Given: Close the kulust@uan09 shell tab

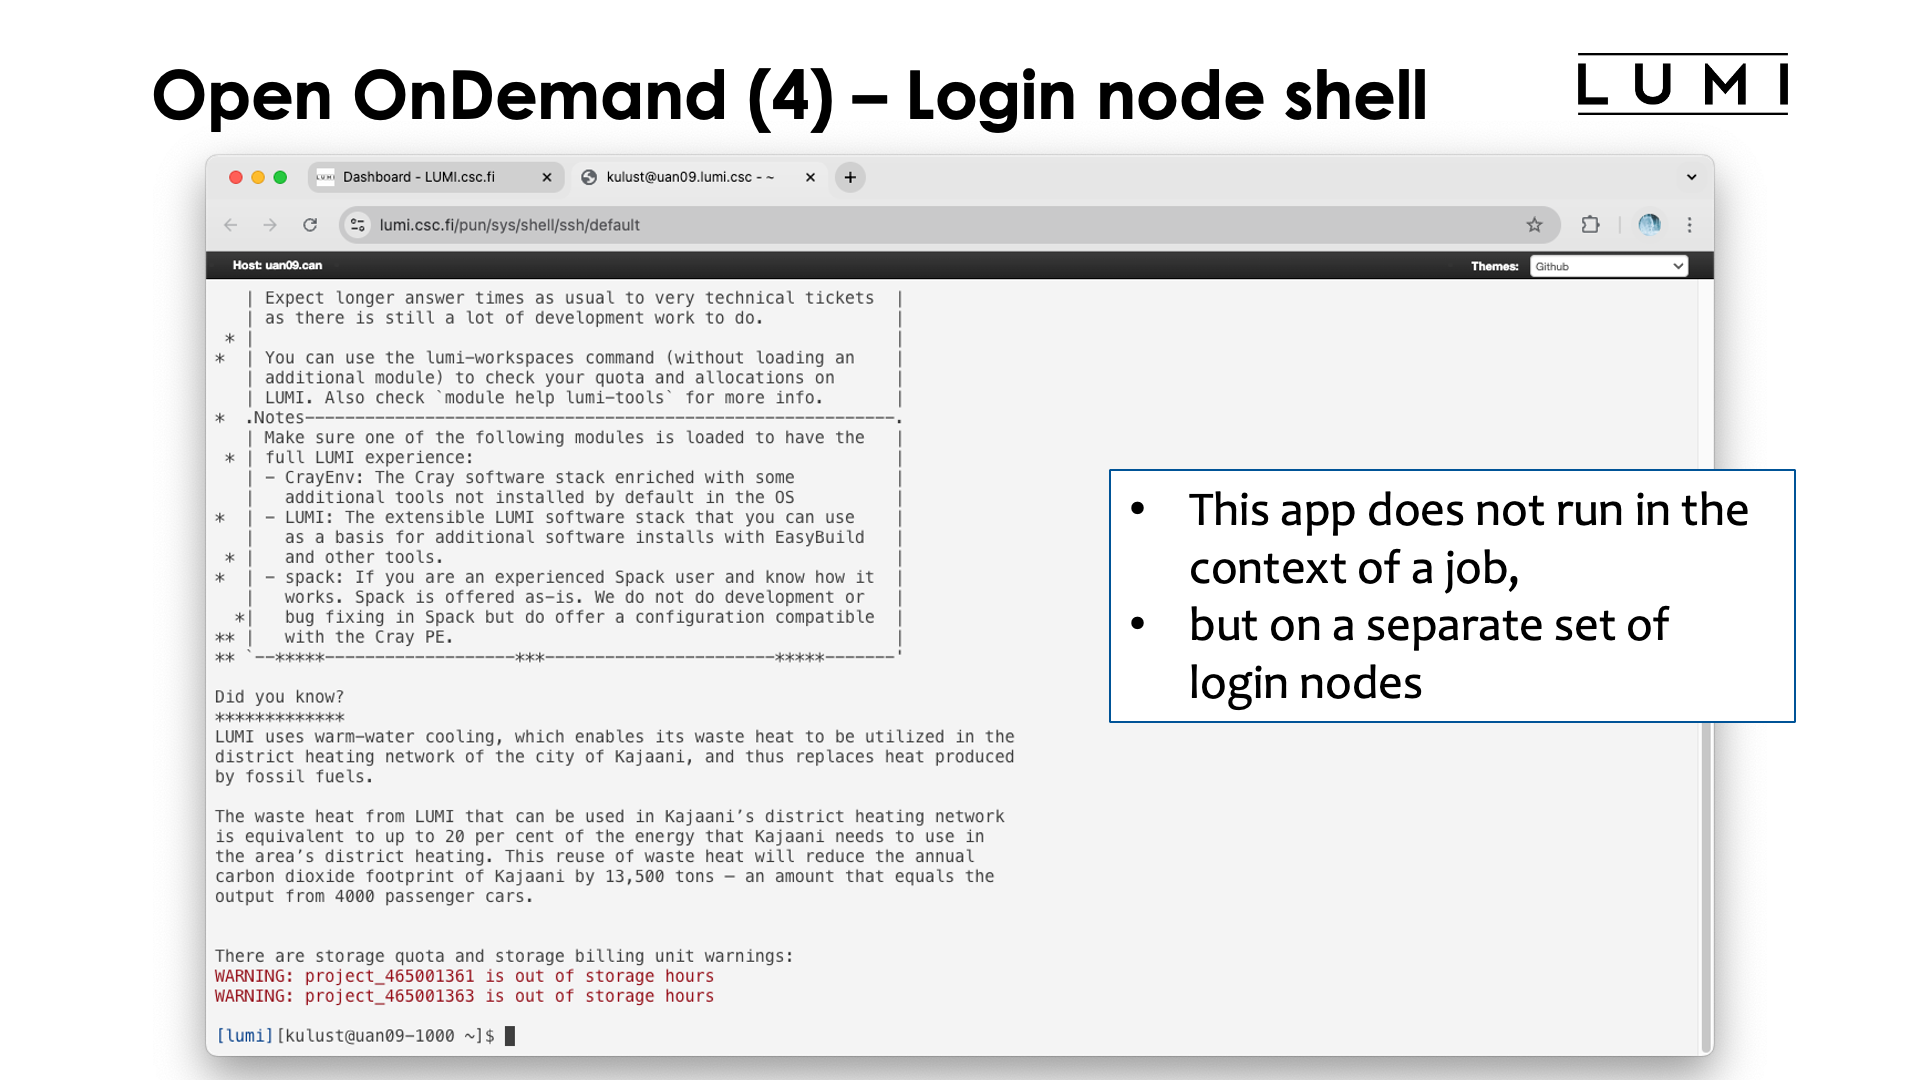Looking at the screenshot, I should point(810,177).
